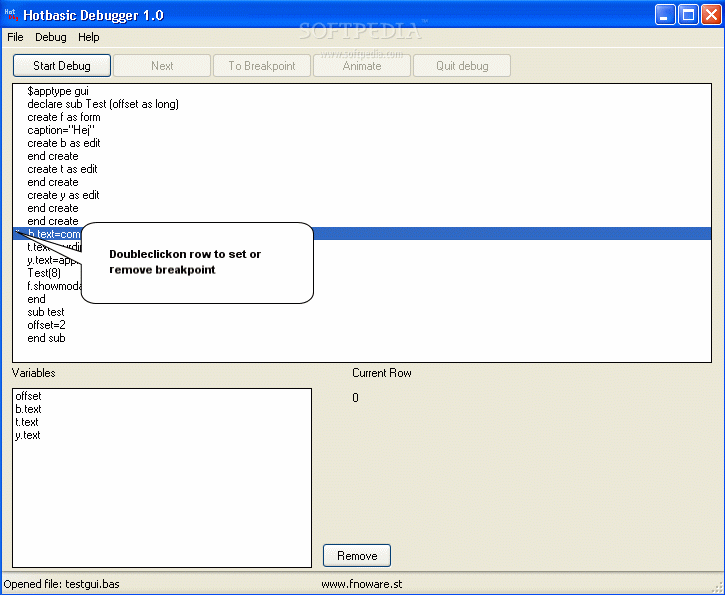
Task: Select the 'declare sub Test' code row
Action: (362, 104)
